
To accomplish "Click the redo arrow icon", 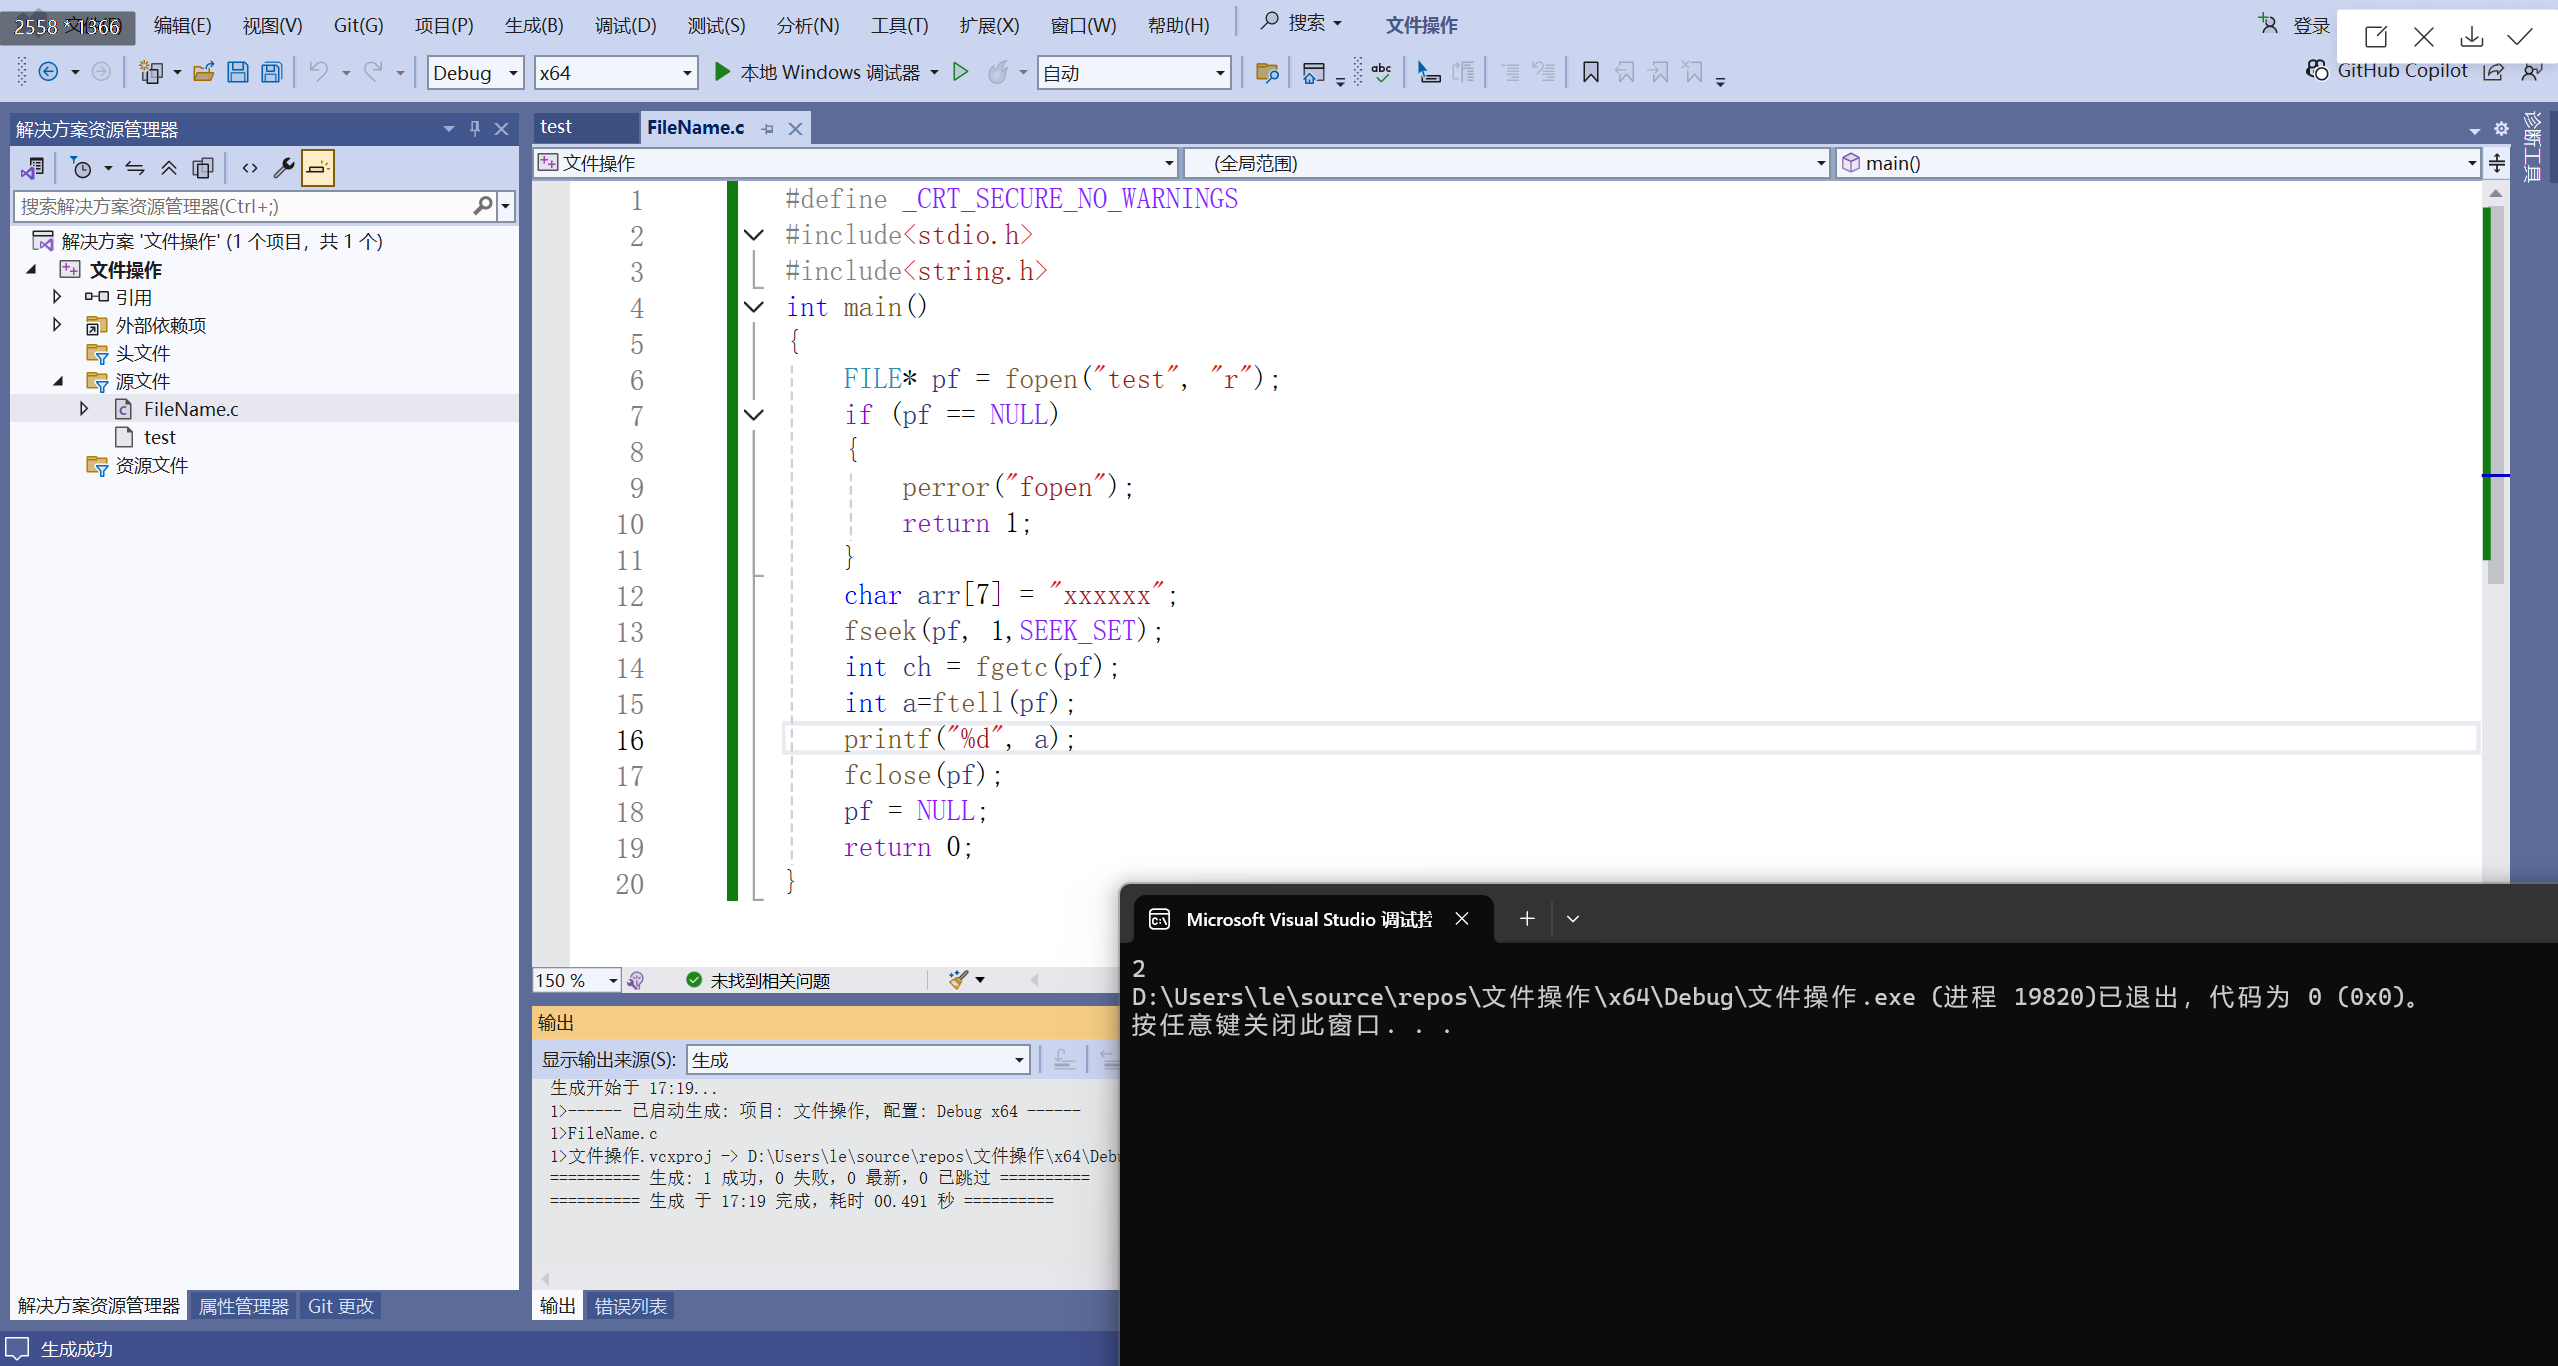I will [373, 72].
